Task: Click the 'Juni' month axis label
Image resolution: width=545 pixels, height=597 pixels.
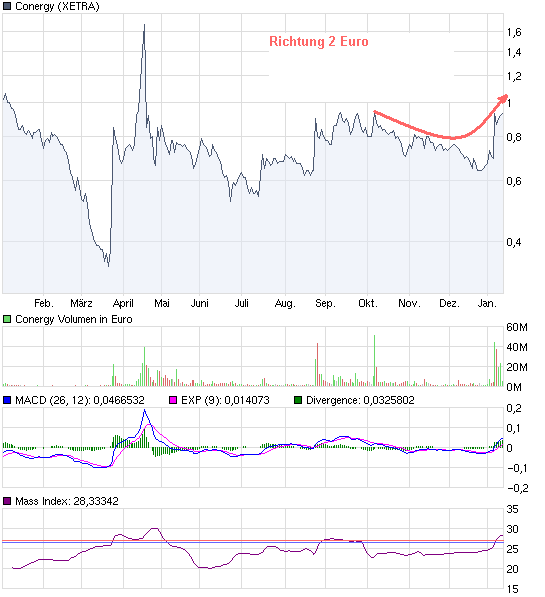Action: (x=200, y=303)
